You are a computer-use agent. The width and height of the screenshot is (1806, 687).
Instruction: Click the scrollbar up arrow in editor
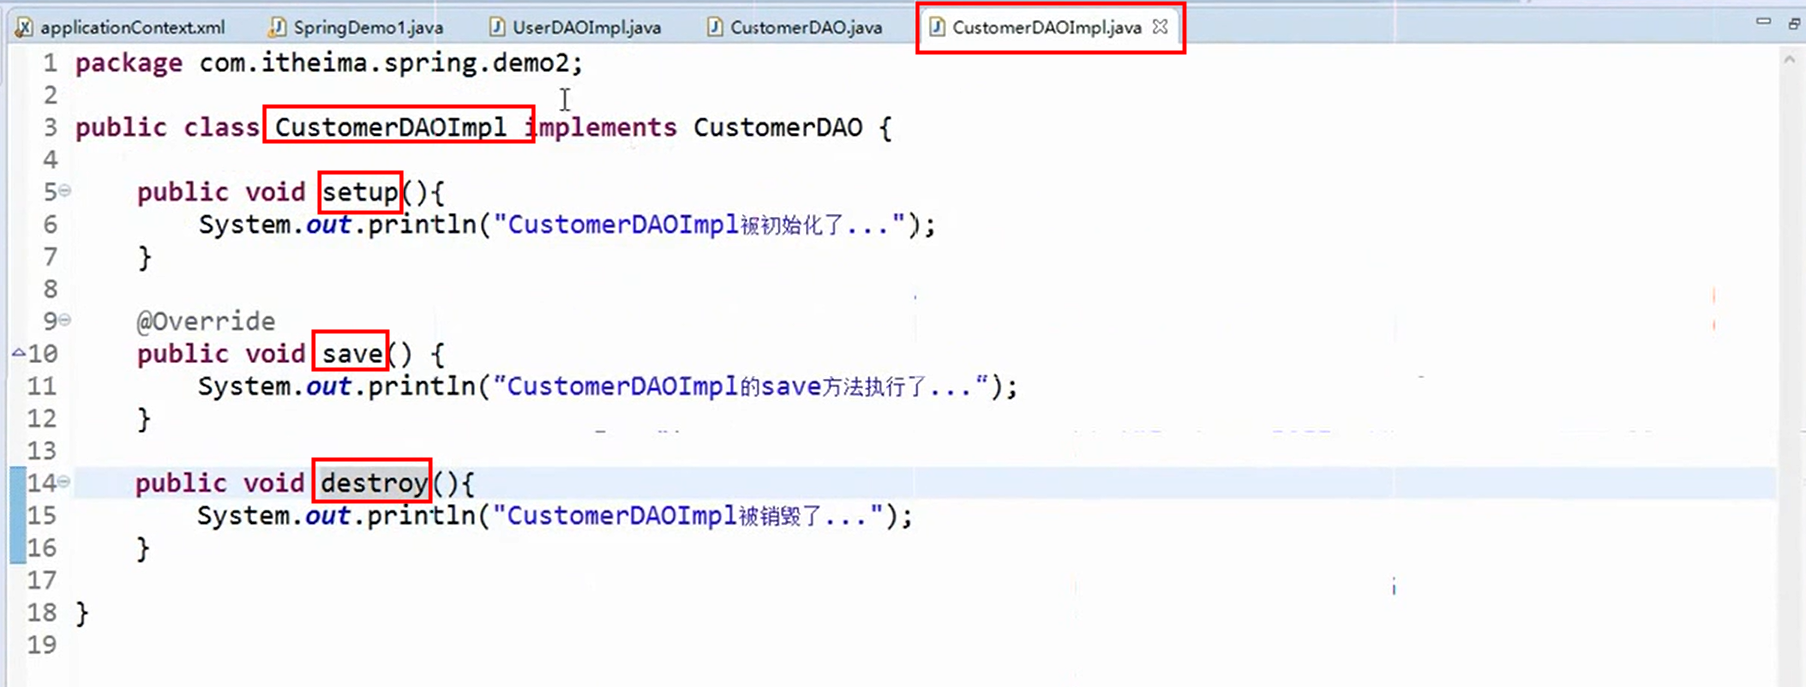click(1789, 60)
